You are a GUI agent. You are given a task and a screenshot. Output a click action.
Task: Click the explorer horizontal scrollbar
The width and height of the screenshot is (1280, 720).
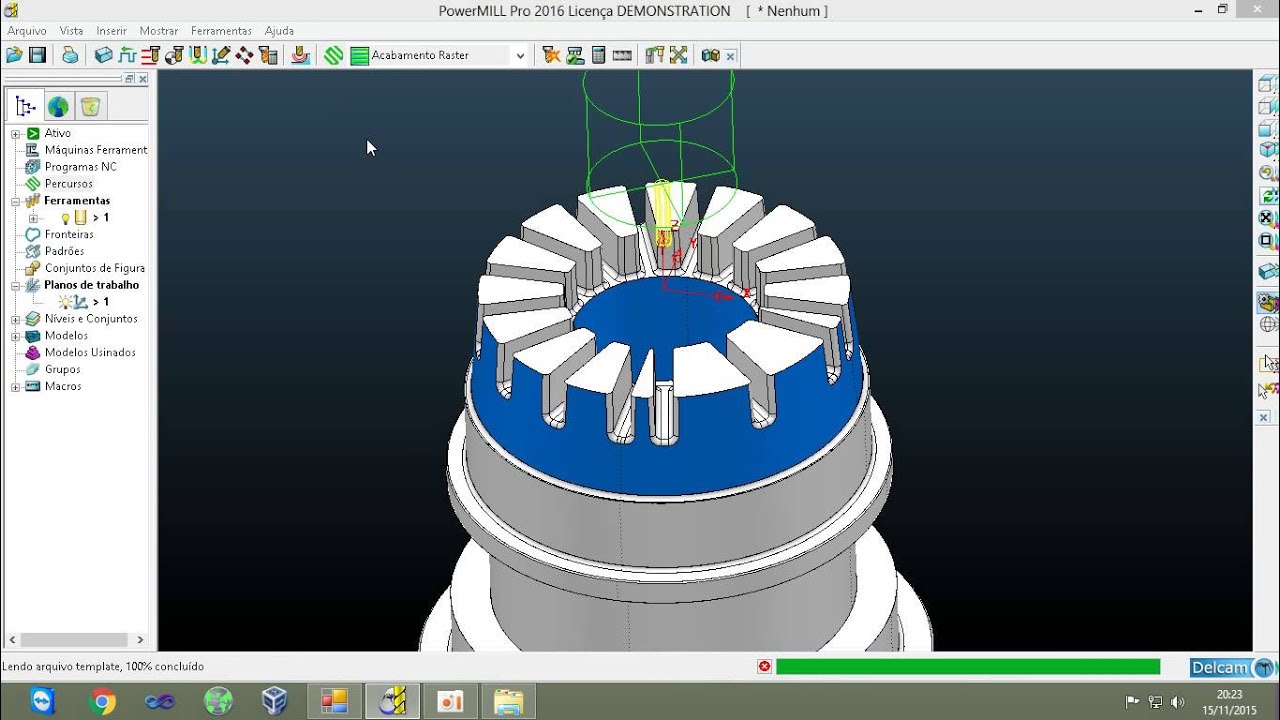tap(75, 640)
